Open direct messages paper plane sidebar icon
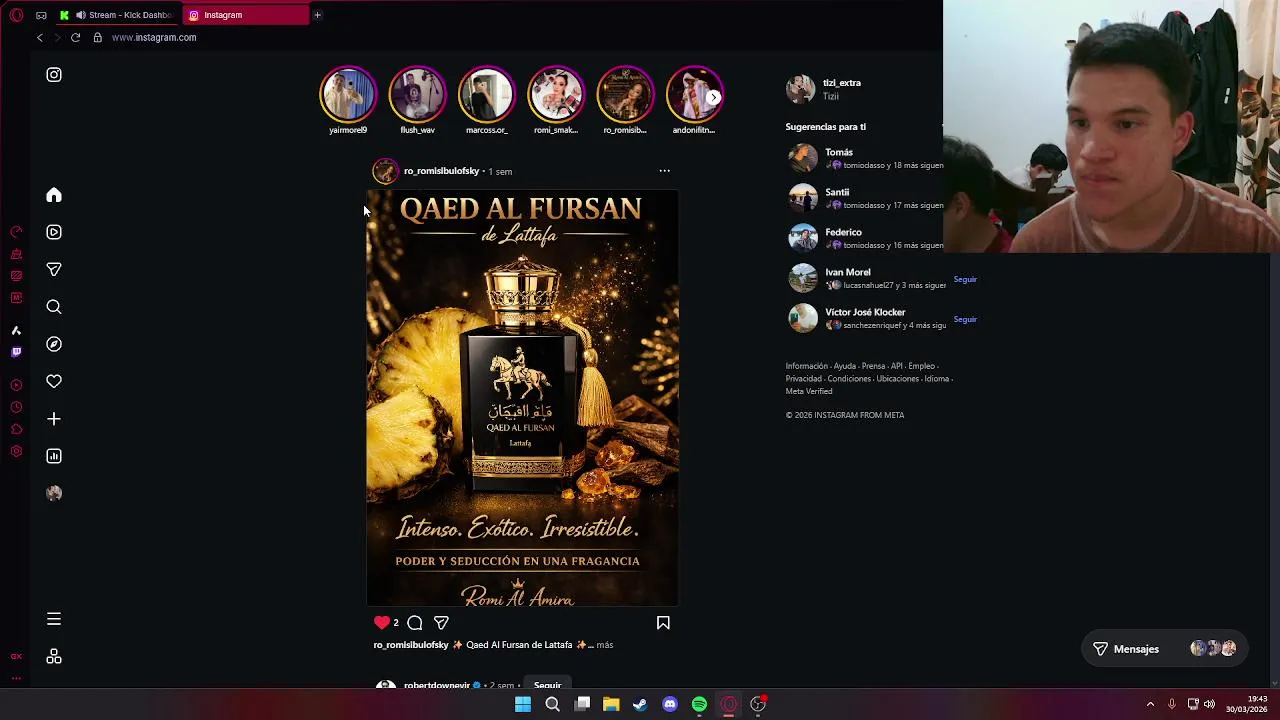Screen dimensions: 1280x720 pyautogui.click(x=54, y=269)
